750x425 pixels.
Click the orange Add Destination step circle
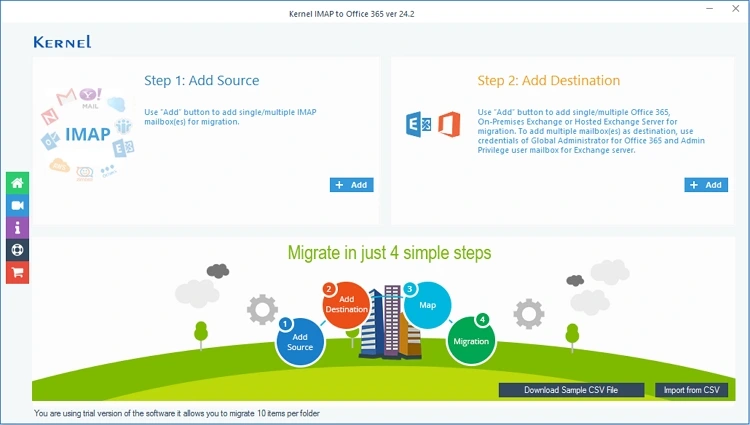[346, 305]
